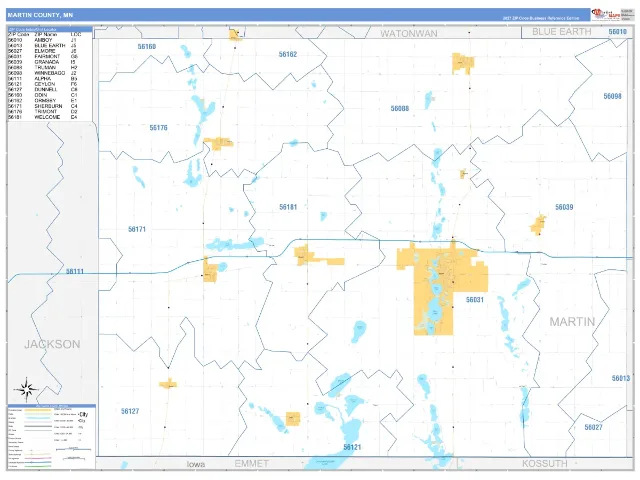Select the TRUMAN row in the ZIP index
The width and height of the screenshot is (640, 480).
click(x=42, y=67)
